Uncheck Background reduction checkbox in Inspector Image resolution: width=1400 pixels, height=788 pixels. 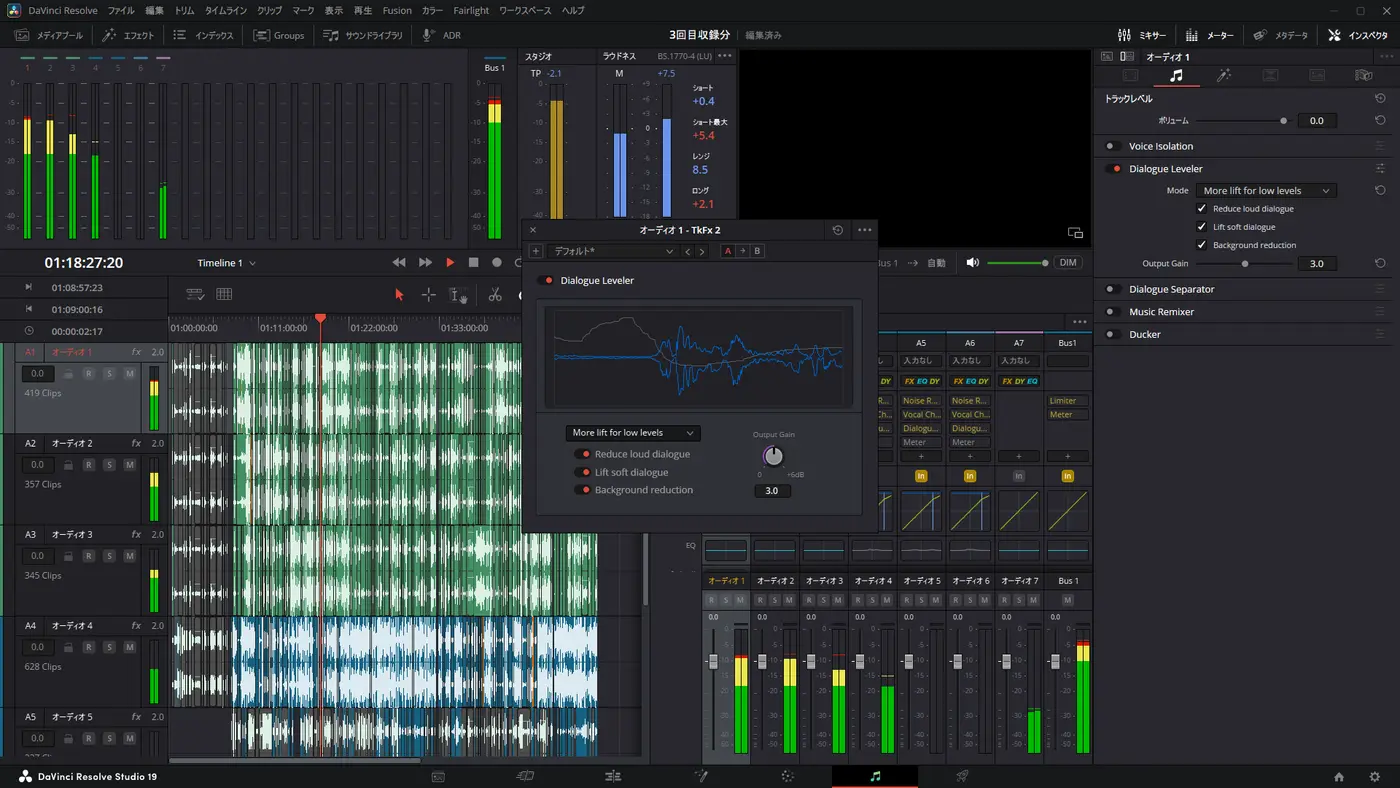[1202, 245]
